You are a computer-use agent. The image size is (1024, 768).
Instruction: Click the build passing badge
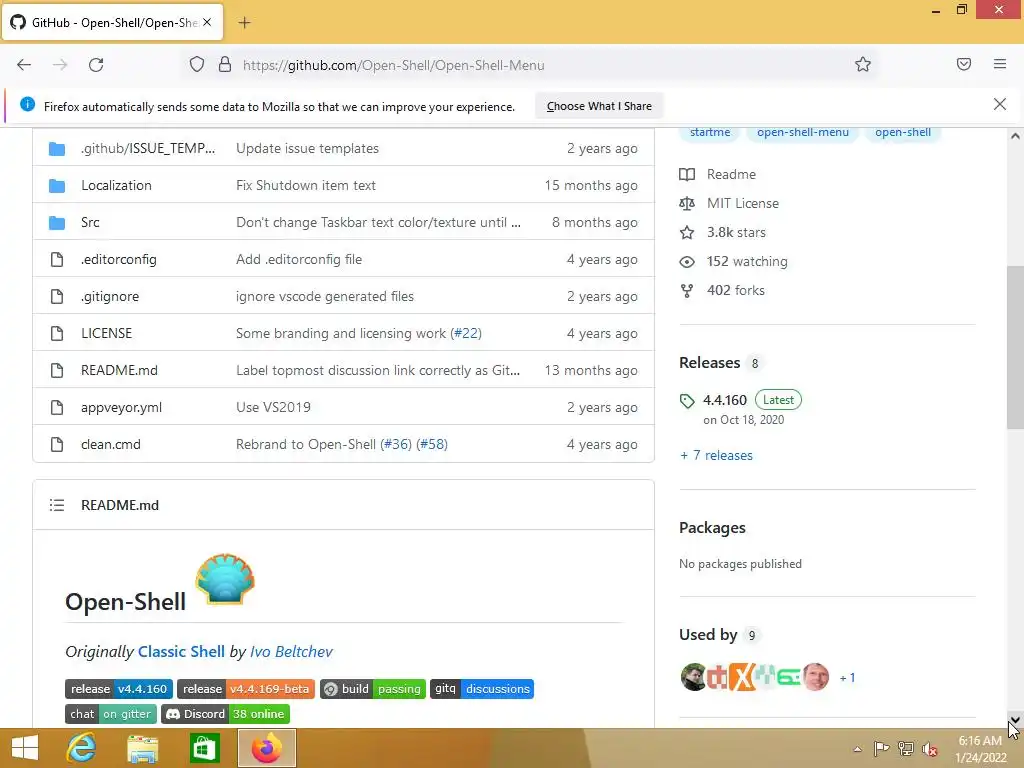point(372,689)
